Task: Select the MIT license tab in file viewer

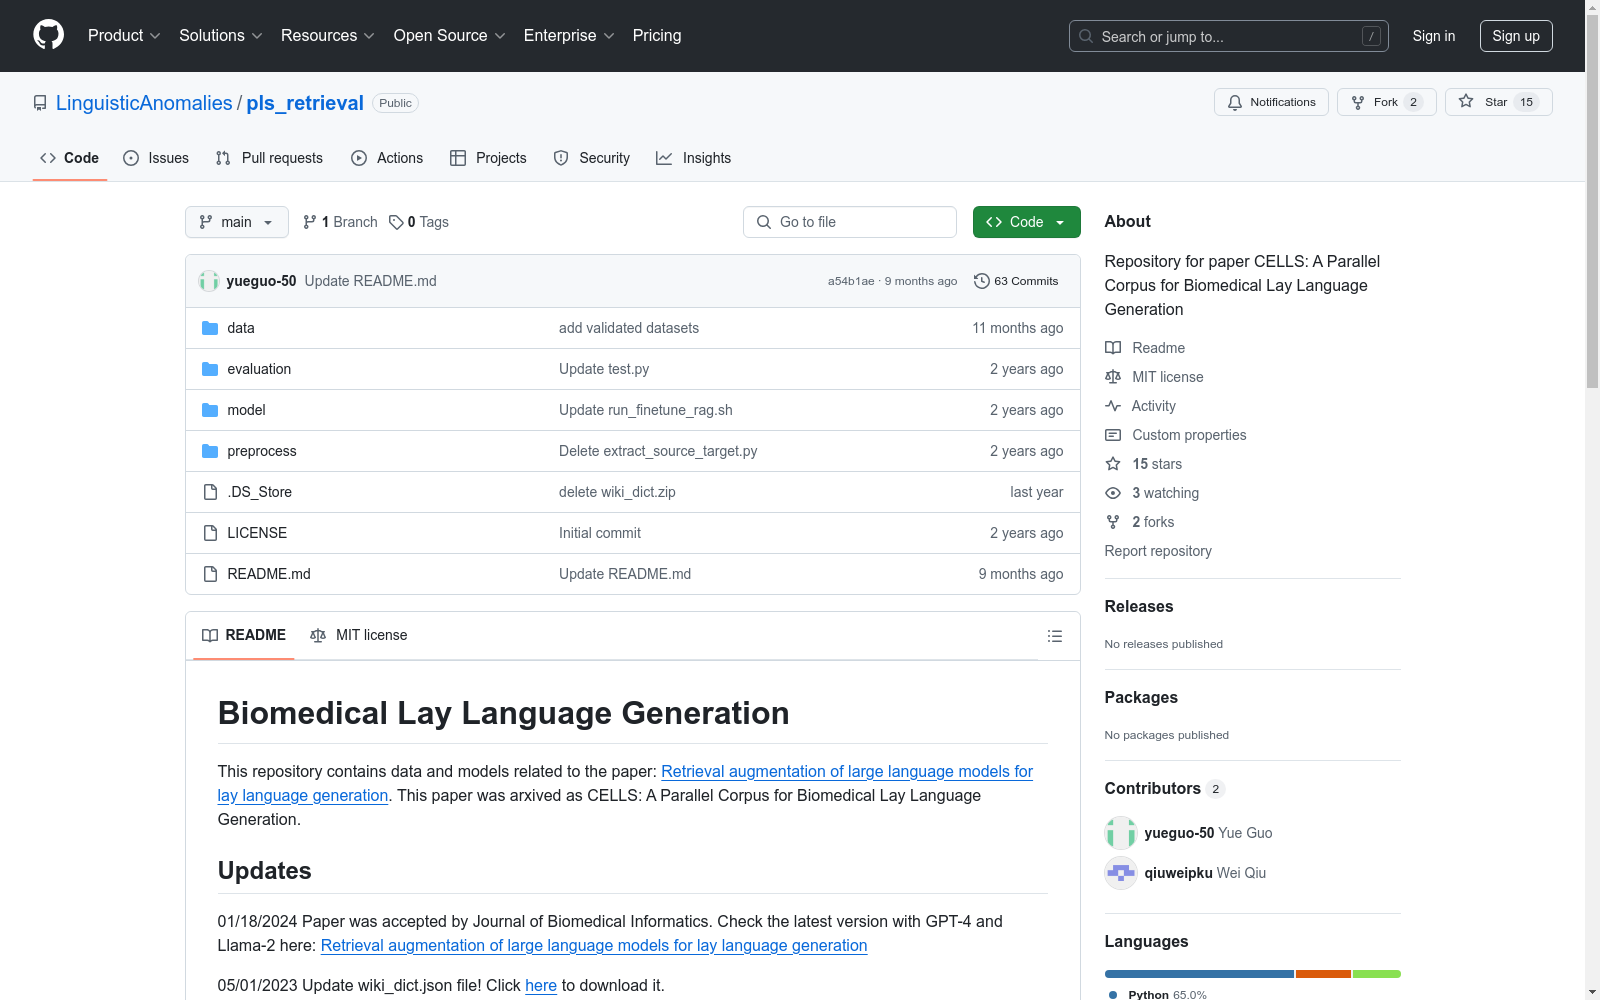Action: (359, 635)
